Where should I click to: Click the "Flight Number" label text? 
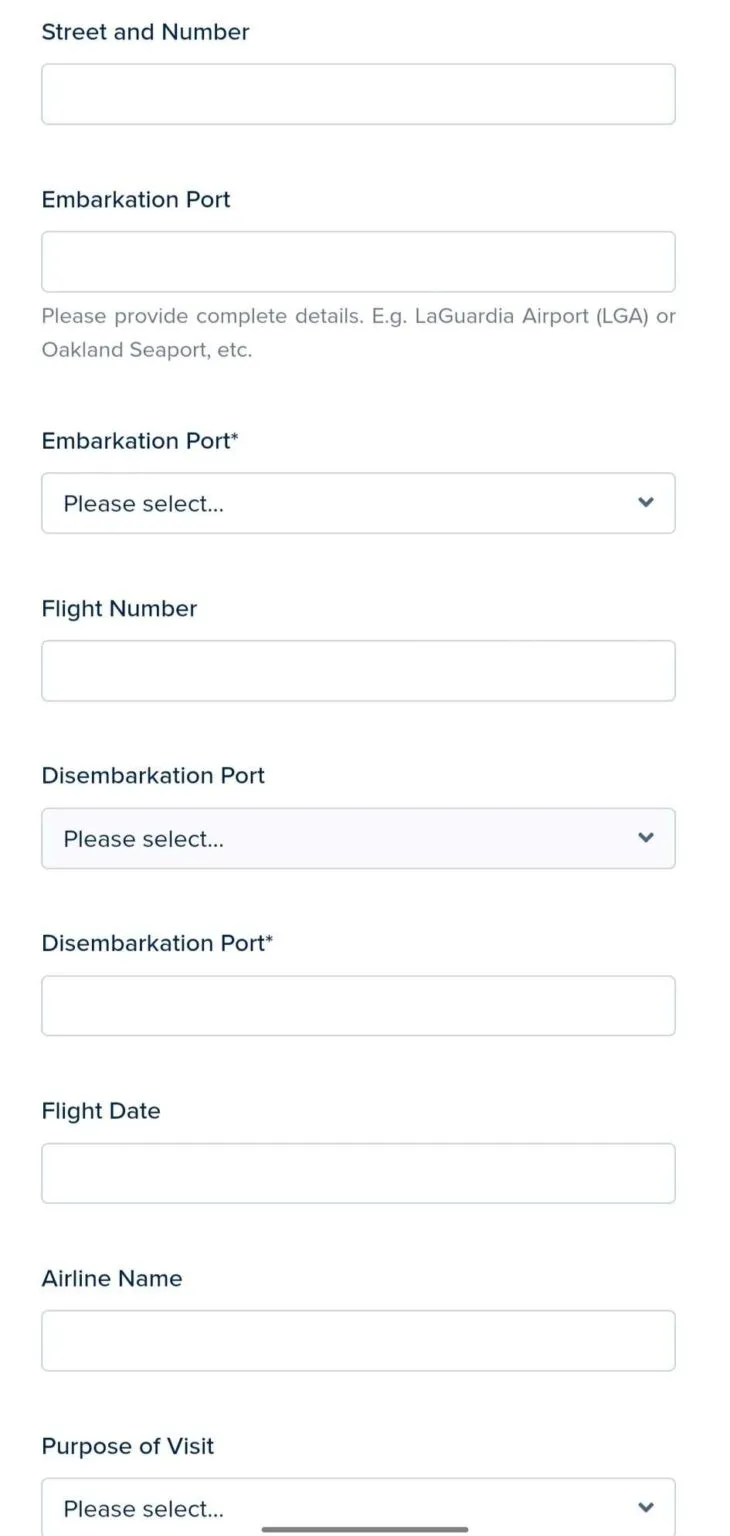[119, 609]
